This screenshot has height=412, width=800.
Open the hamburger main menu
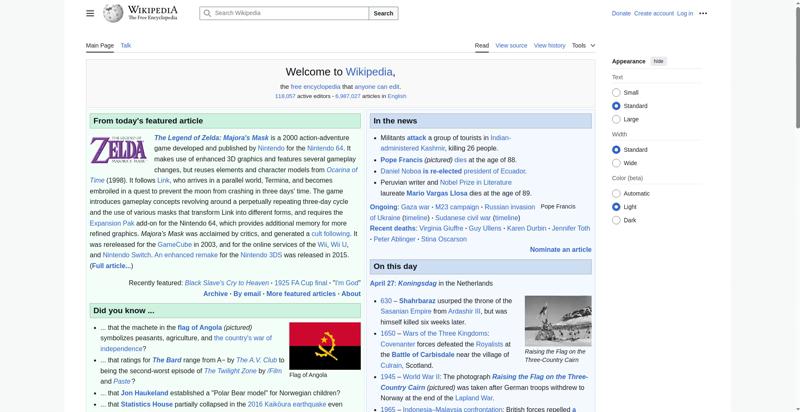(90, 13)
